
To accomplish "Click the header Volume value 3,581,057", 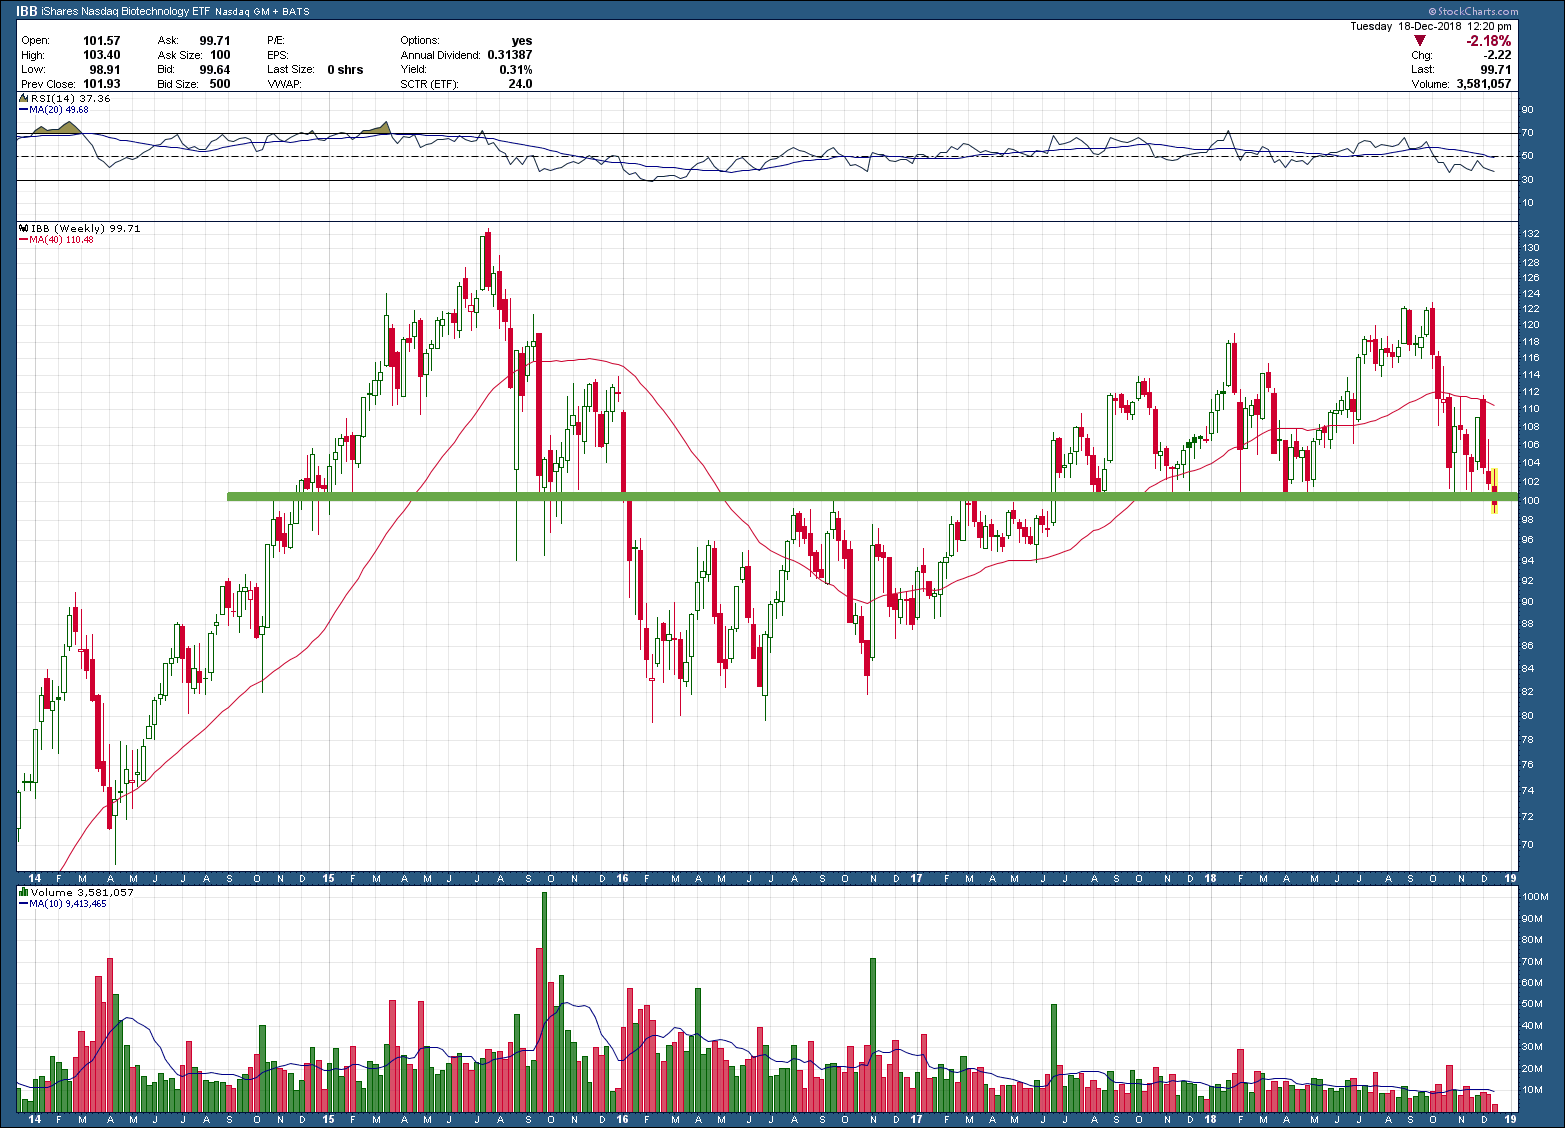I will [1484, 84].
